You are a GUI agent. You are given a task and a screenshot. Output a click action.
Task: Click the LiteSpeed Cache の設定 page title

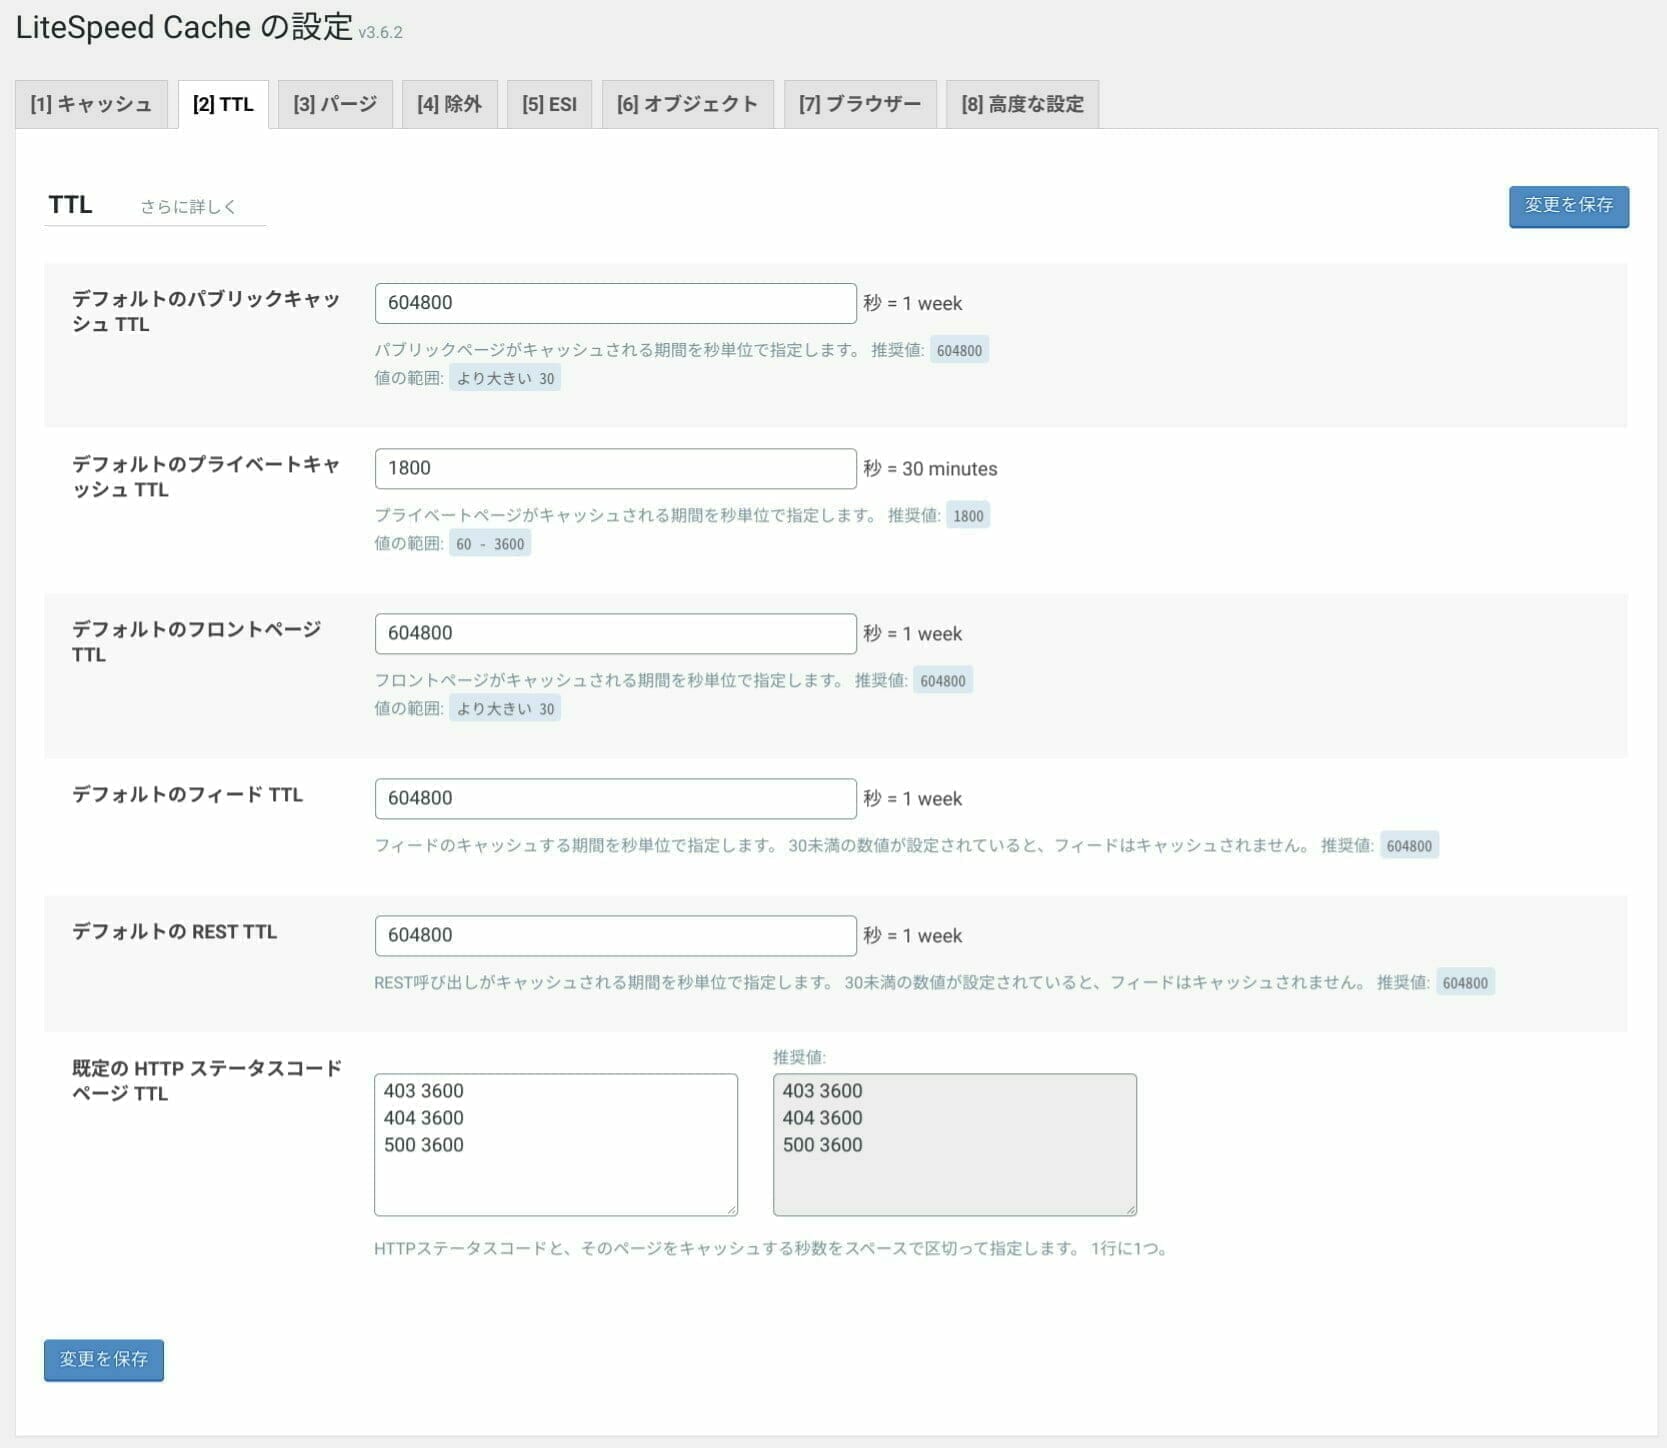(184, 27)
